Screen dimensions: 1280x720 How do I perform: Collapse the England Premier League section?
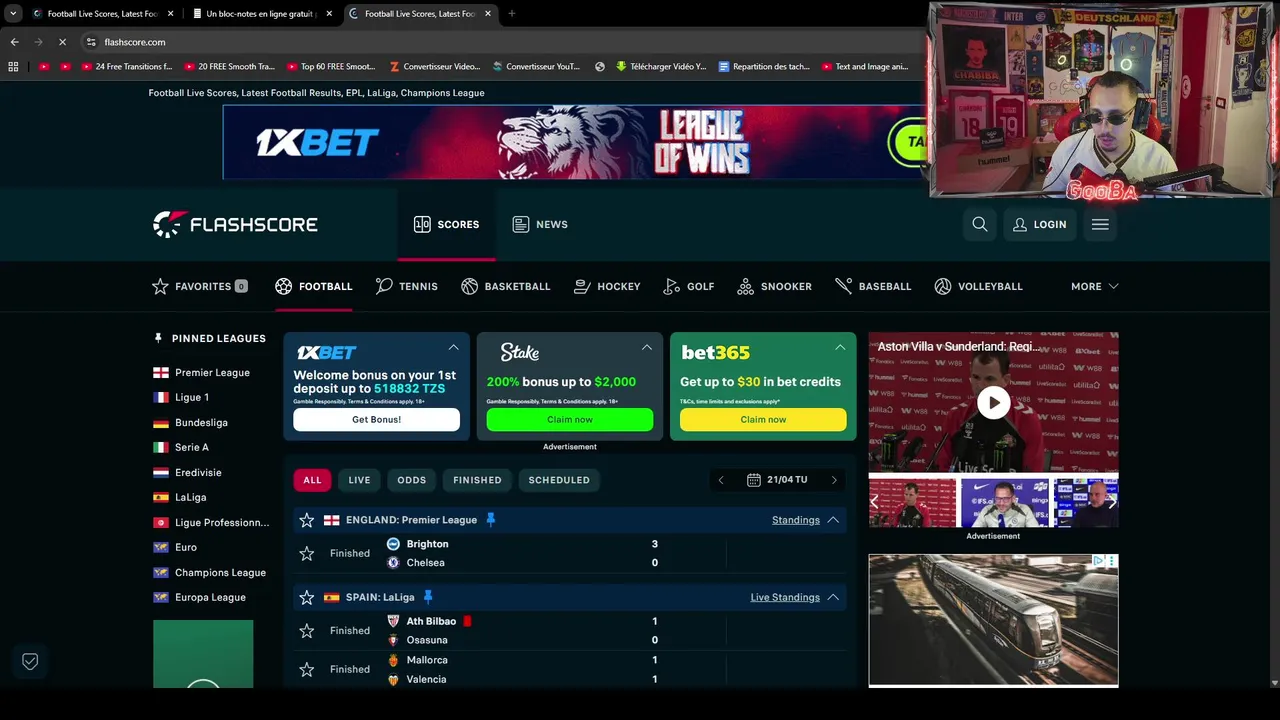click(x=833, y=520)
